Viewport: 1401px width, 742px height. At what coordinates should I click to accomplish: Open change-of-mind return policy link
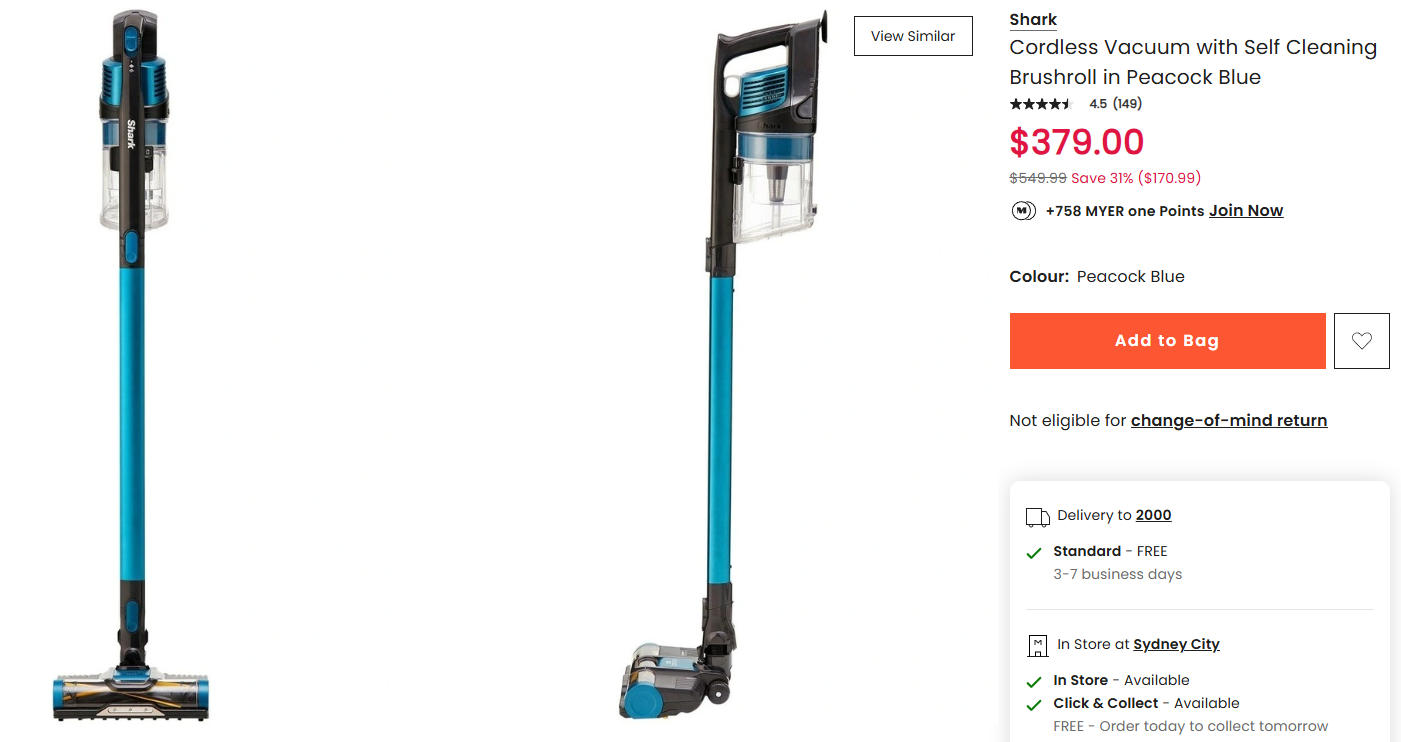[1229, 421]
